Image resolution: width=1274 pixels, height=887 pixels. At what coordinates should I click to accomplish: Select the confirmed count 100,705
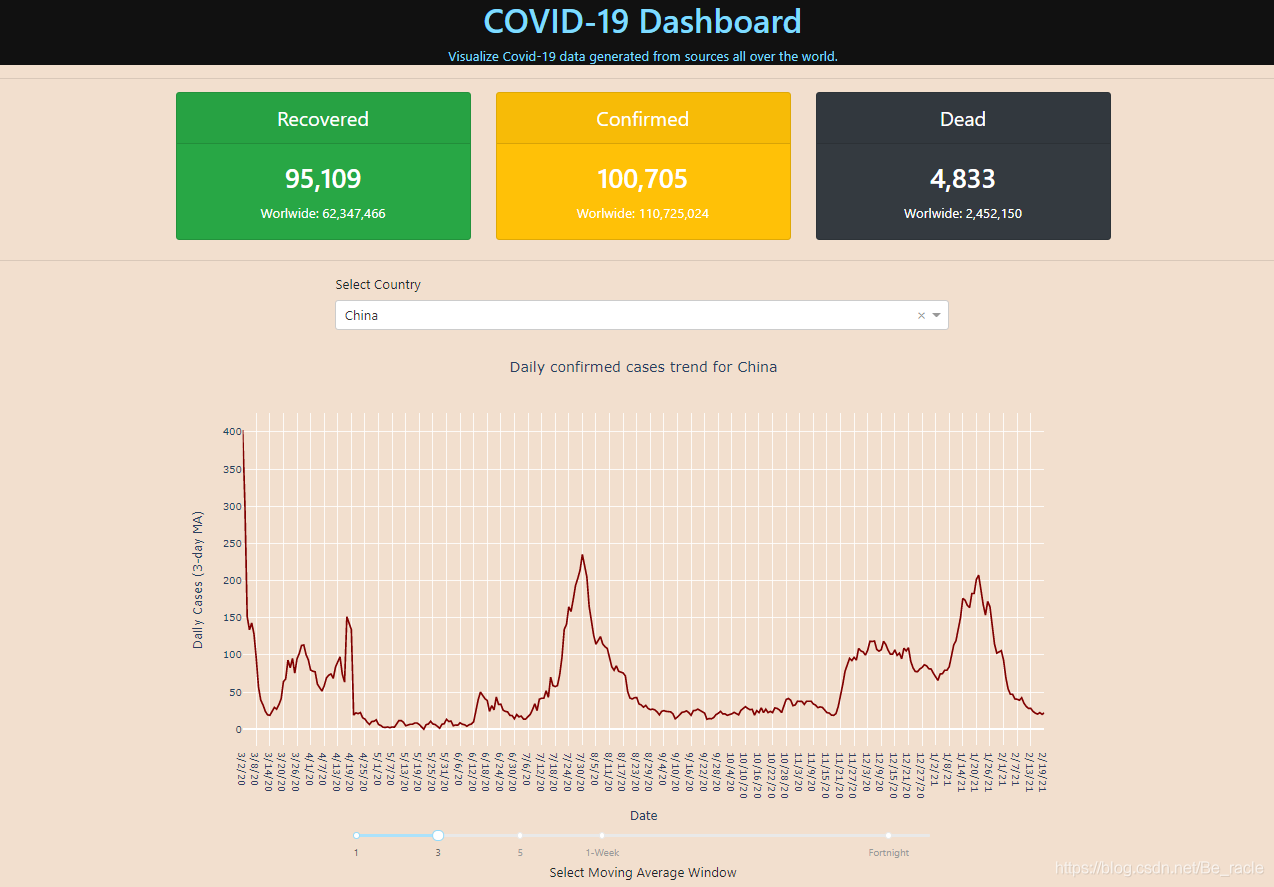tap(643, 179)
